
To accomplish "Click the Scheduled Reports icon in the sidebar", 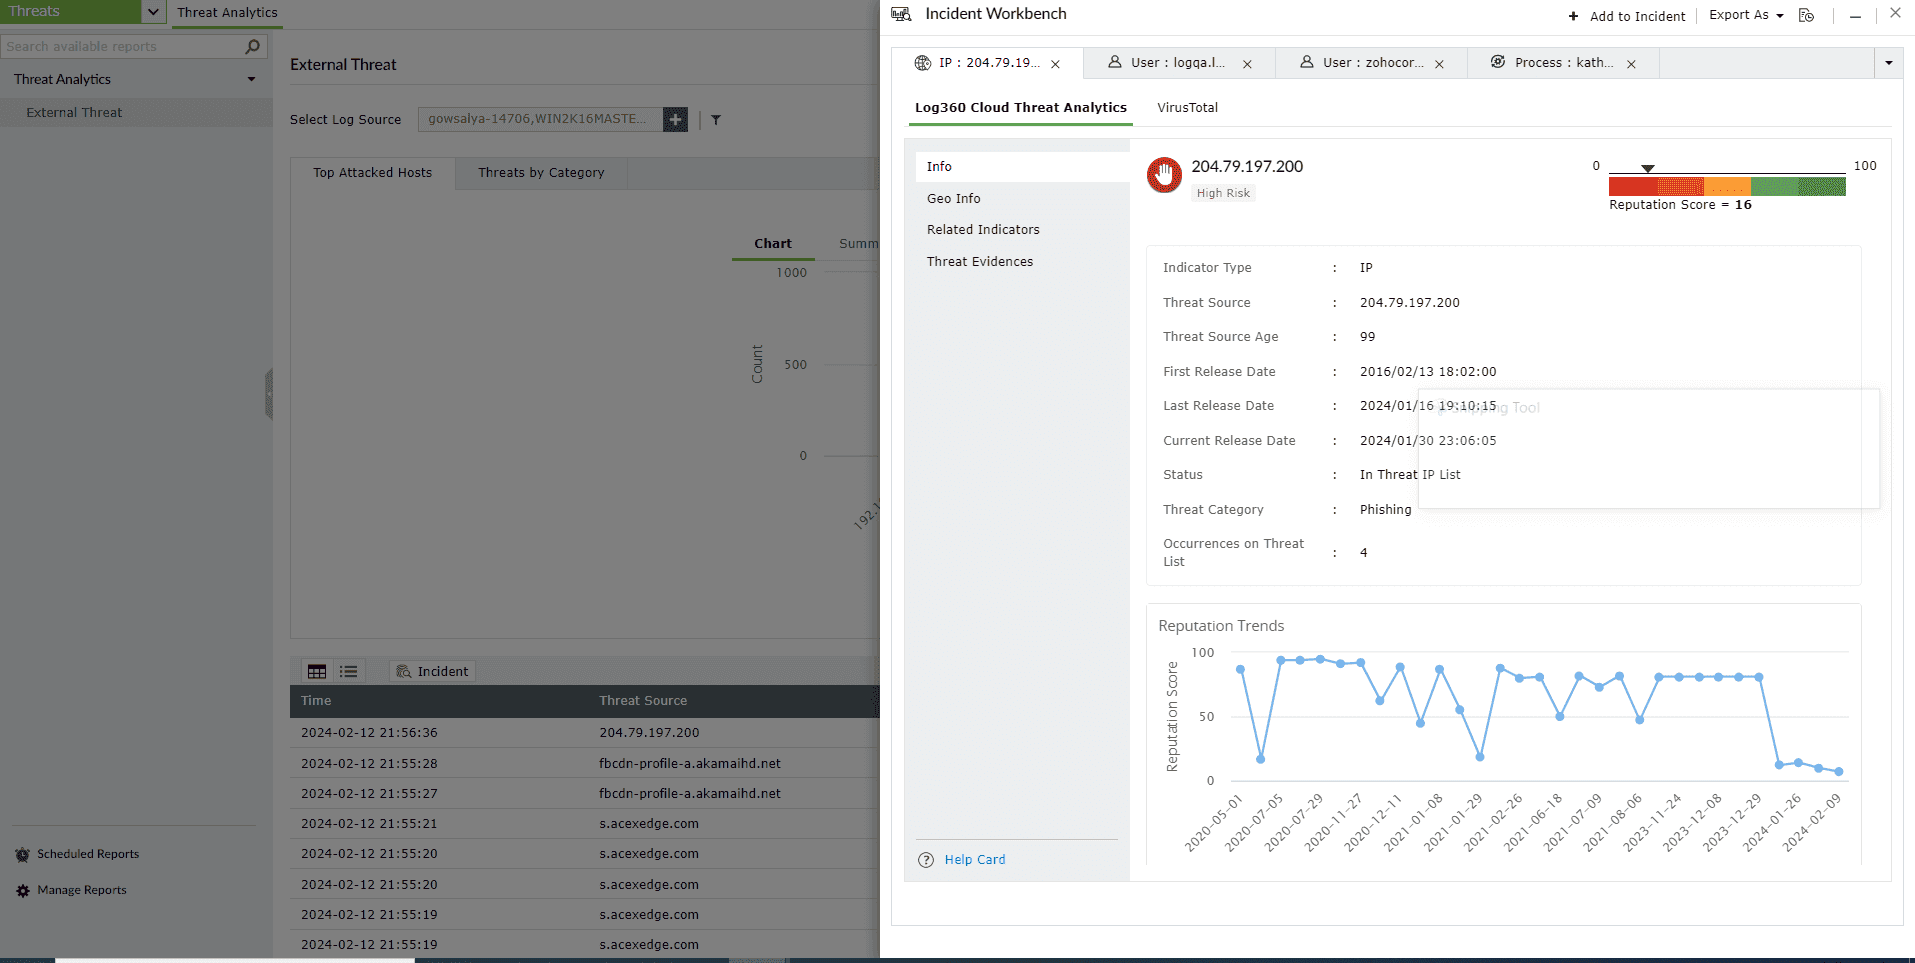I will point(21,854).
